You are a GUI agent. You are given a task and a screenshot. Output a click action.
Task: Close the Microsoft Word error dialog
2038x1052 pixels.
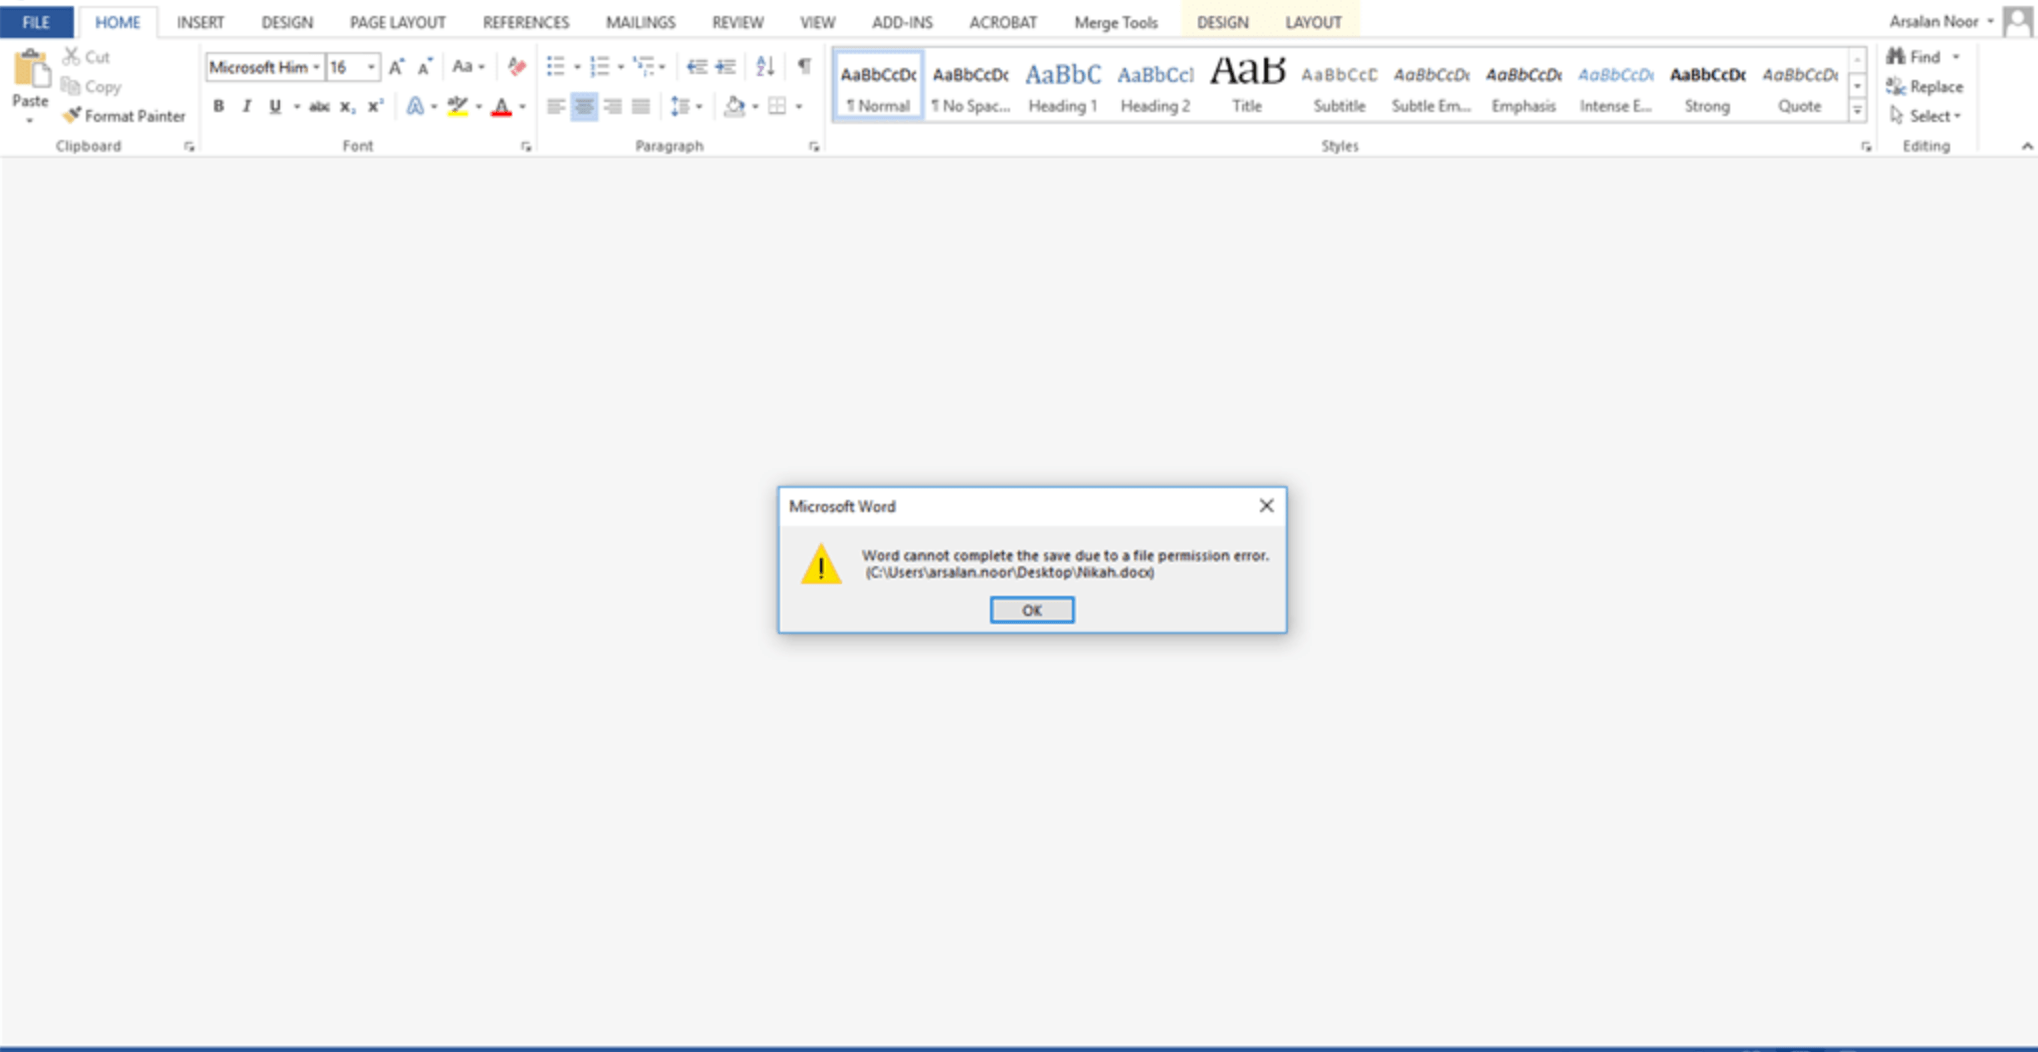click(x=1266, y=506)
